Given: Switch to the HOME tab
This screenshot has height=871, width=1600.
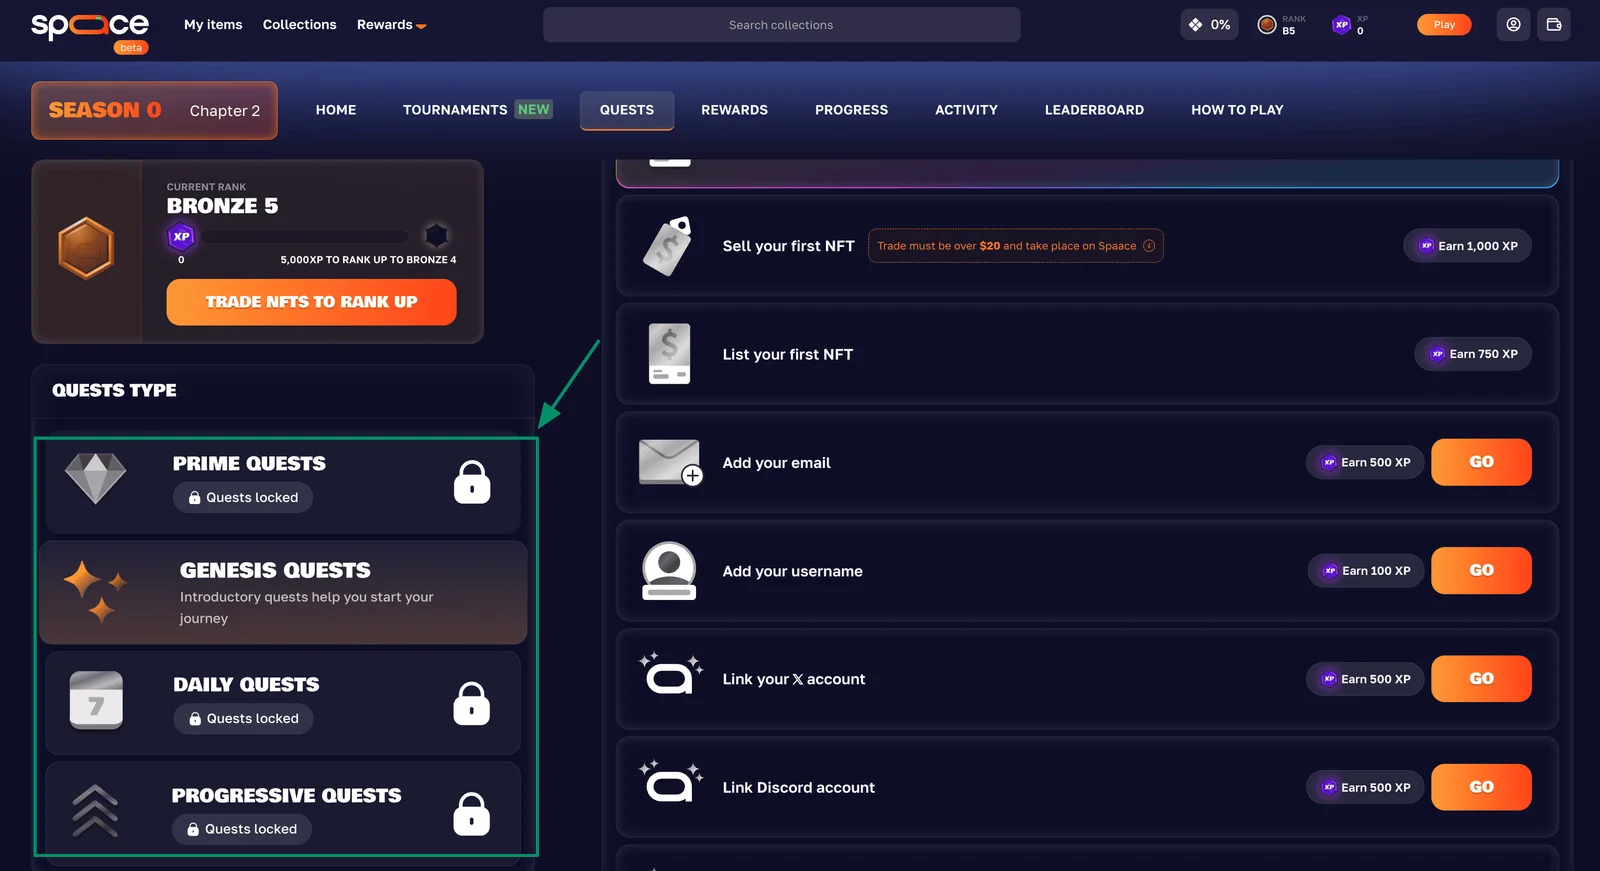Looking at the screenshot, I should 336,110.
